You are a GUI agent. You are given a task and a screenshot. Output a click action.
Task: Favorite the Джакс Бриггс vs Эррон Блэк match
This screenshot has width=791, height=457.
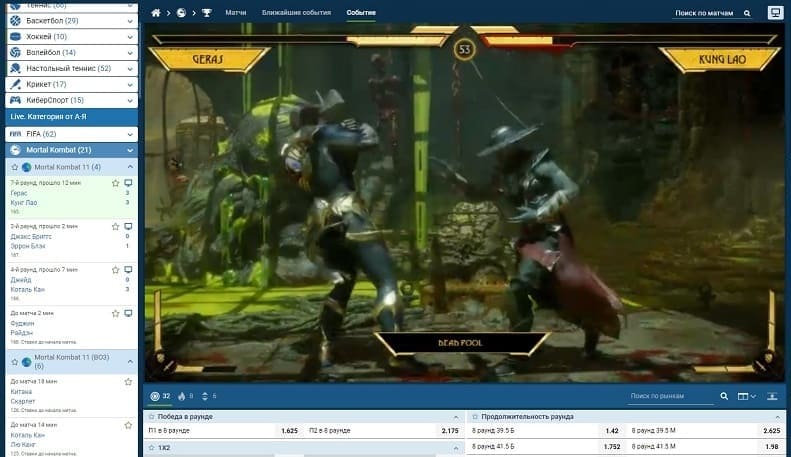(x=116, y=226)
